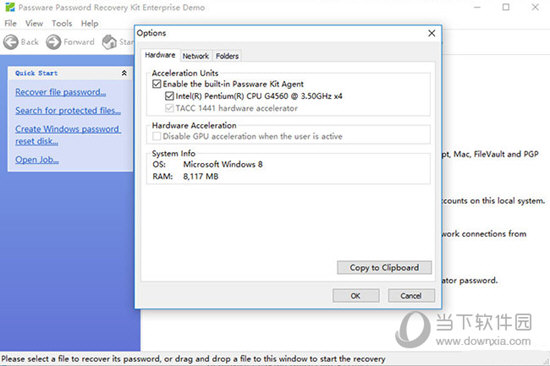
Task: Open the Help menu
Action: pyautogui.click(x=89, y=24)
